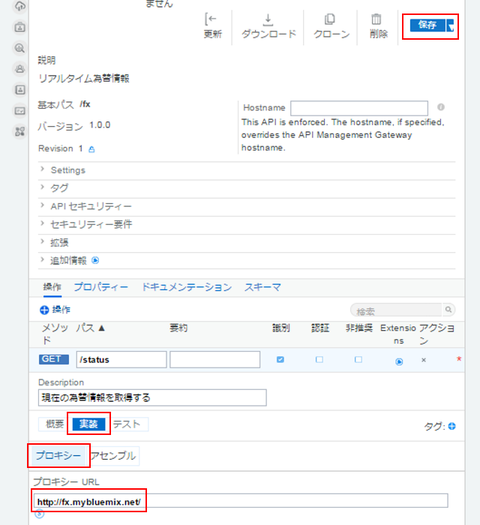Expand the セキュリティー要件 section
Viewport: 480px width, 525px height.
click(x=247, y=224)
